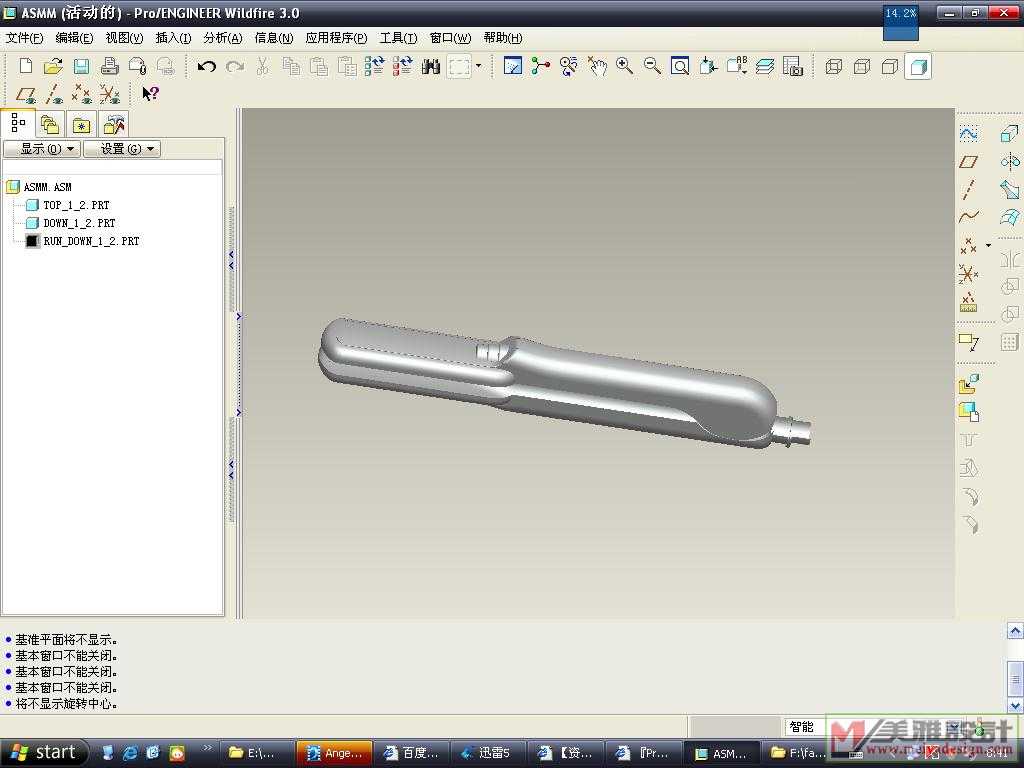The width and height of the screenshot is (1024, 768).
Task: Open the 文件(F) menu
Action: [x=24, y=38]
